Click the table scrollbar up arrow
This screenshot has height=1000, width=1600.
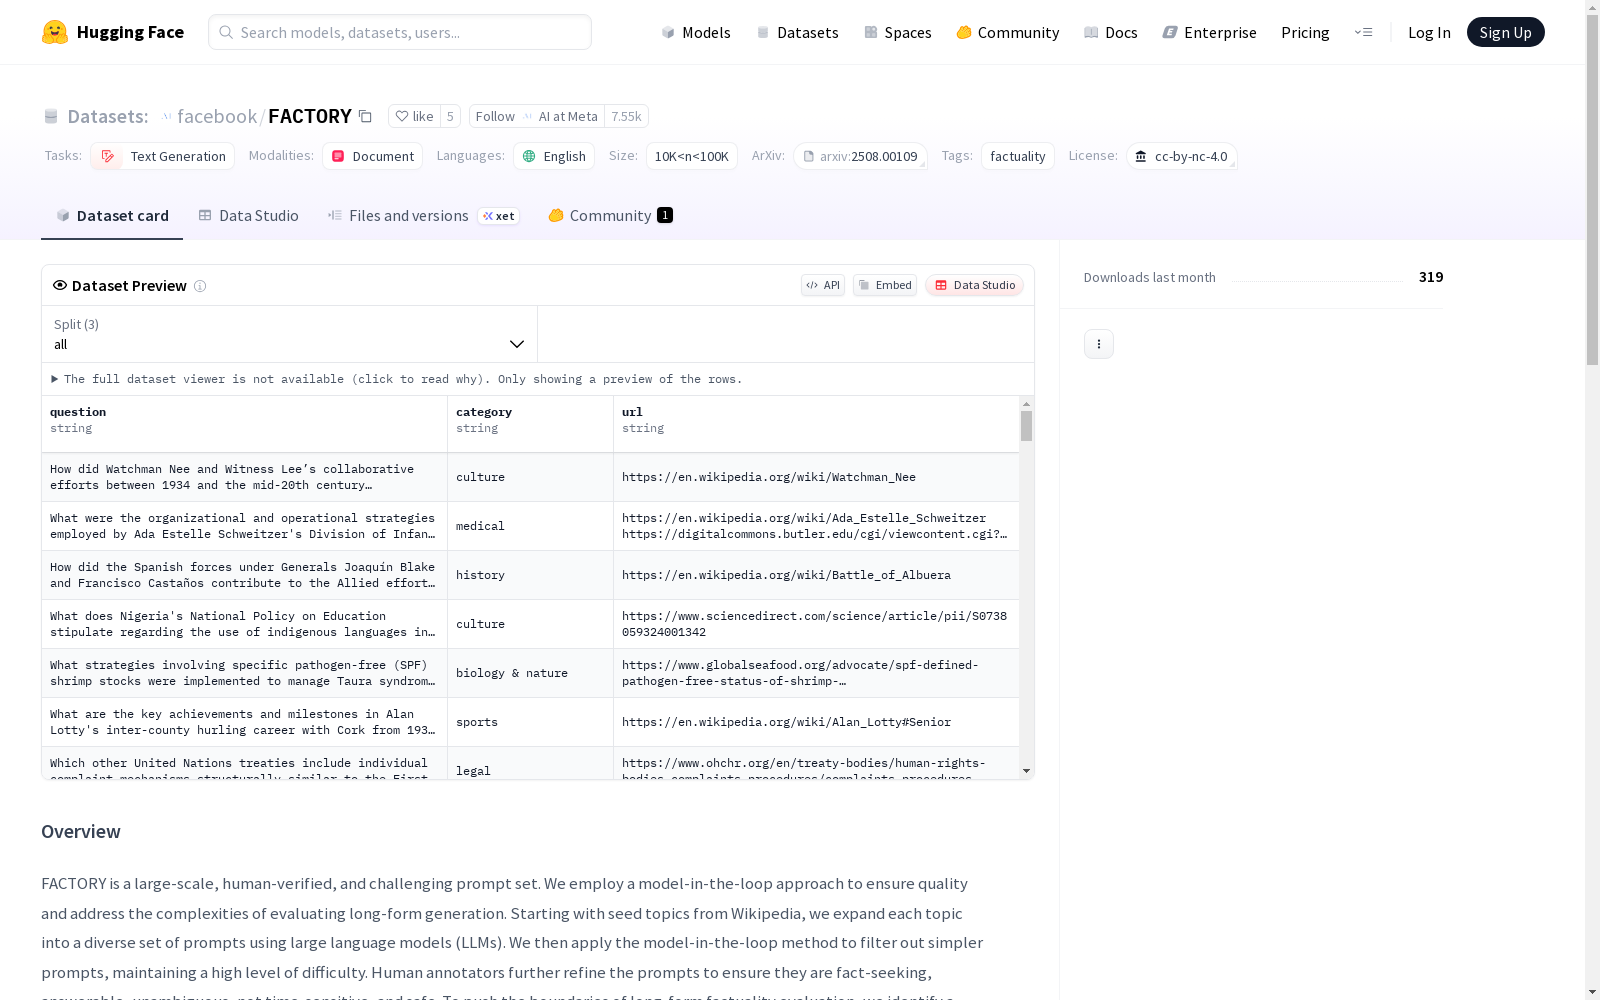(1026, 404)
